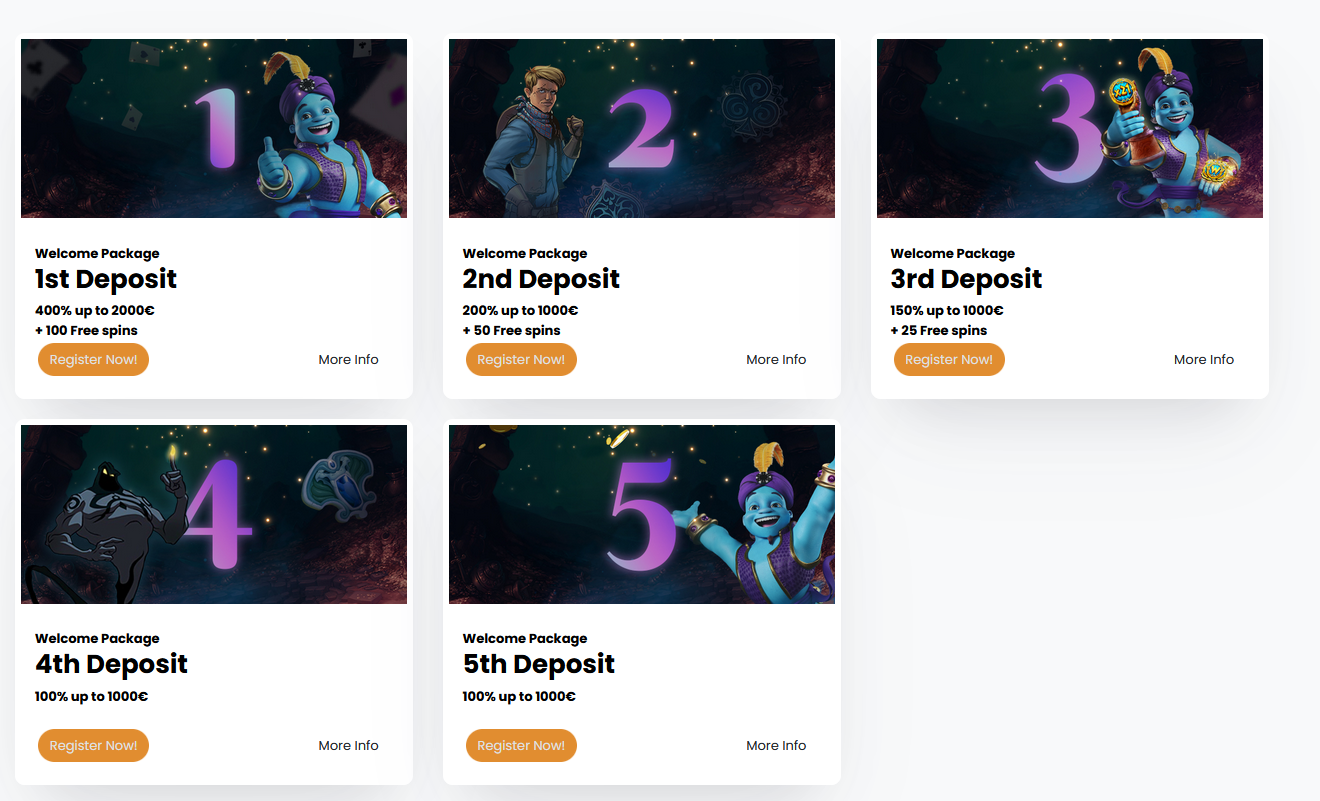Select the cheering genie banner numbered 5
This screenshot has width=1320, height=801.
coord(642,514)
